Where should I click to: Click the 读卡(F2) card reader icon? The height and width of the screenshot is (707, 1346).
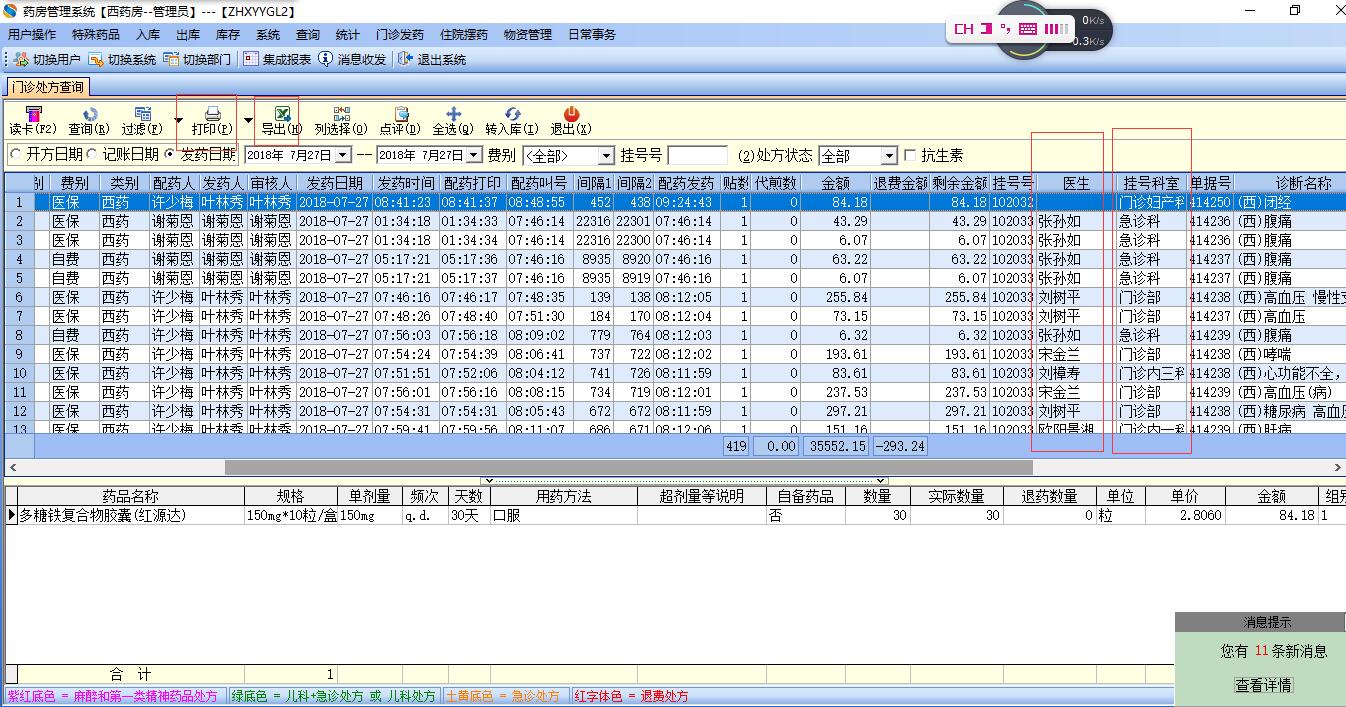tap(33, 121)
